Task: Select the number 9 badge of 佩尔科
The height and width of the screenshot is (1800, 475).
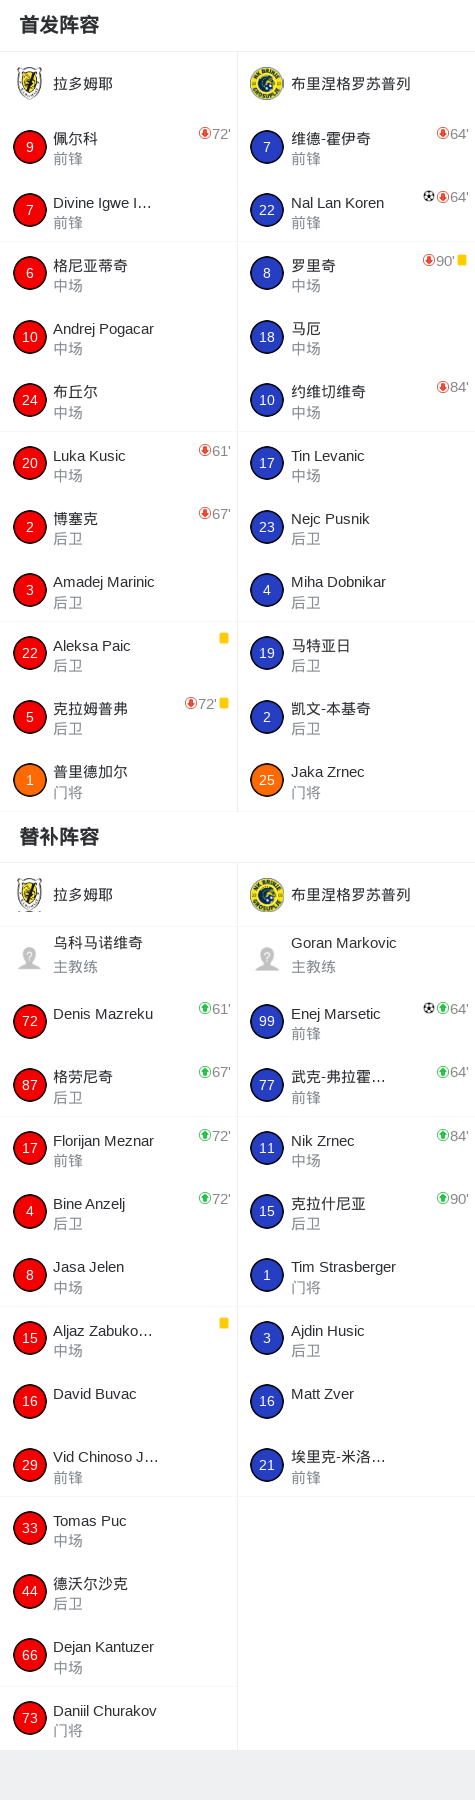Action: [x=30, y=147]
